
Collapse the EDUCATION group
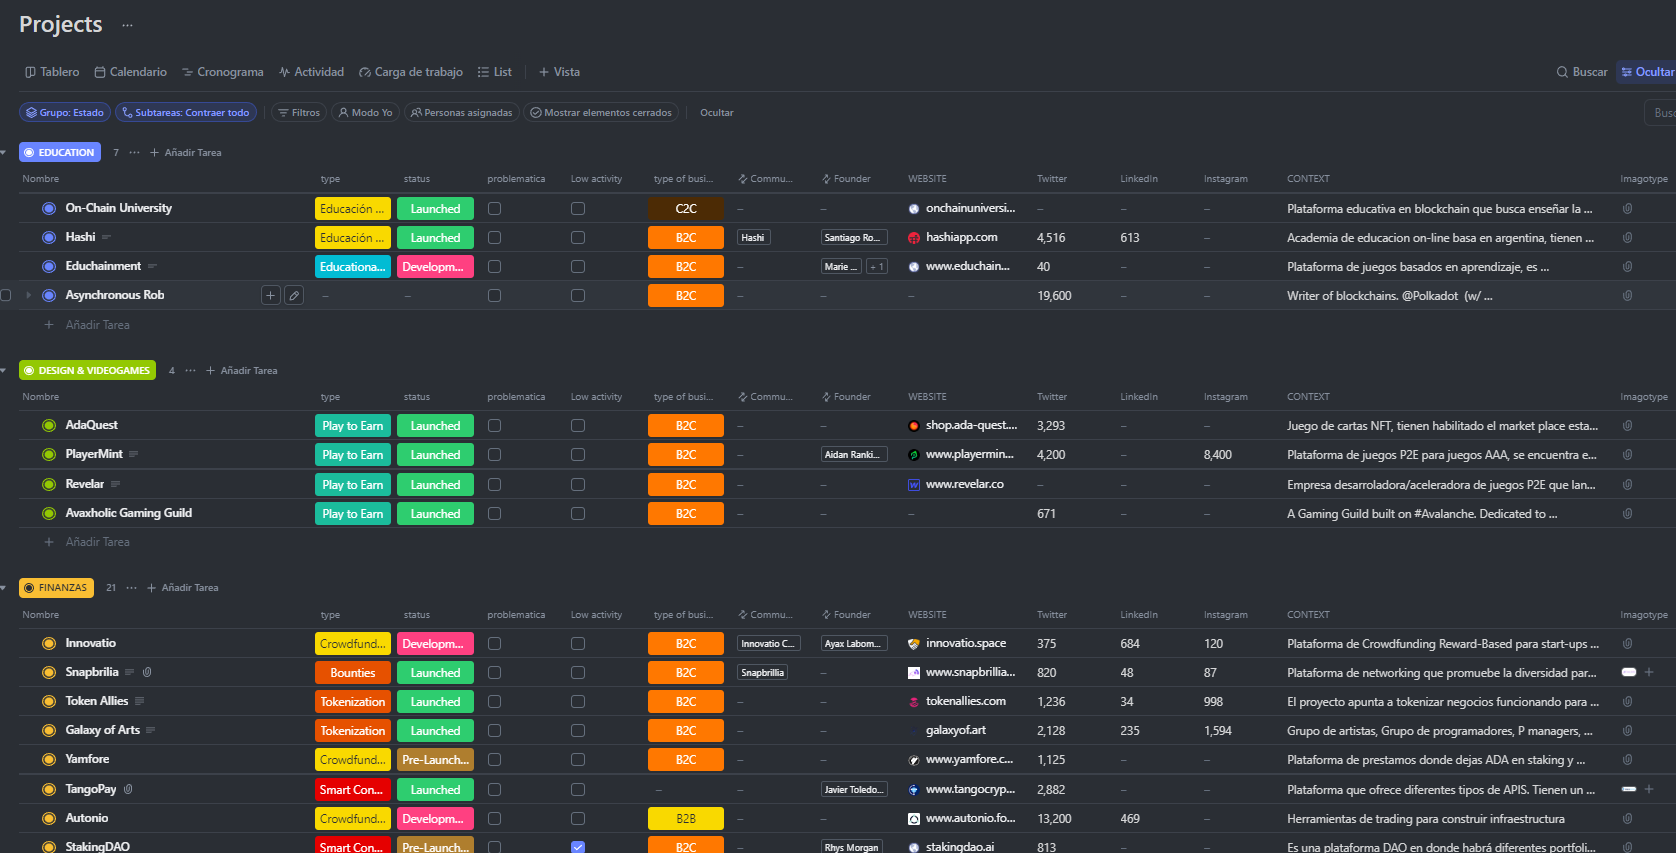coord(4,153)
